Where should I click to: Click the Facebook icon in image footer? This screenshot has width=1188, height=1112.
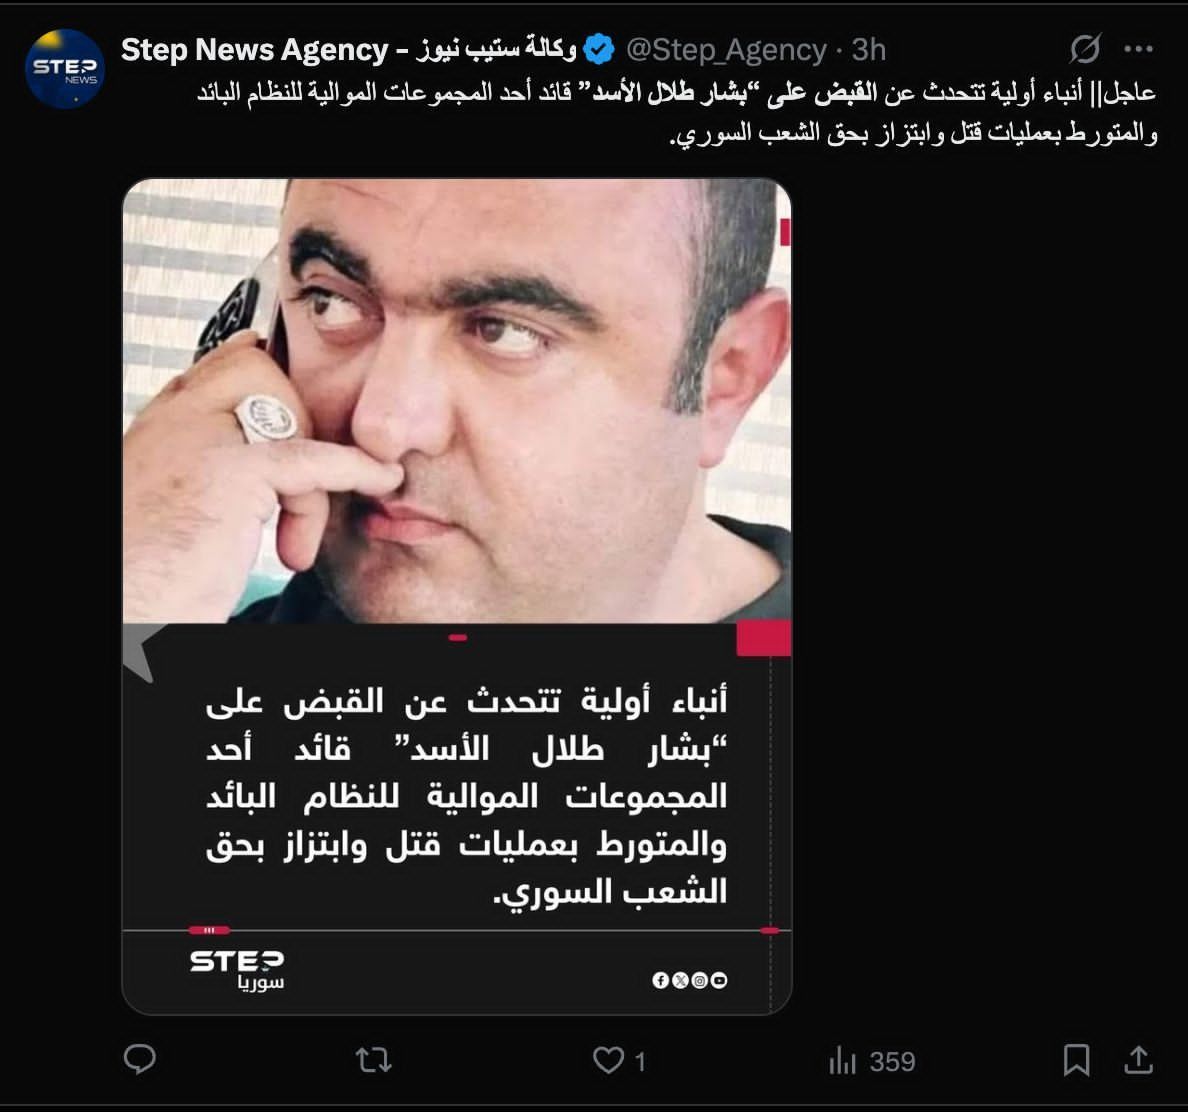point(661,980)
